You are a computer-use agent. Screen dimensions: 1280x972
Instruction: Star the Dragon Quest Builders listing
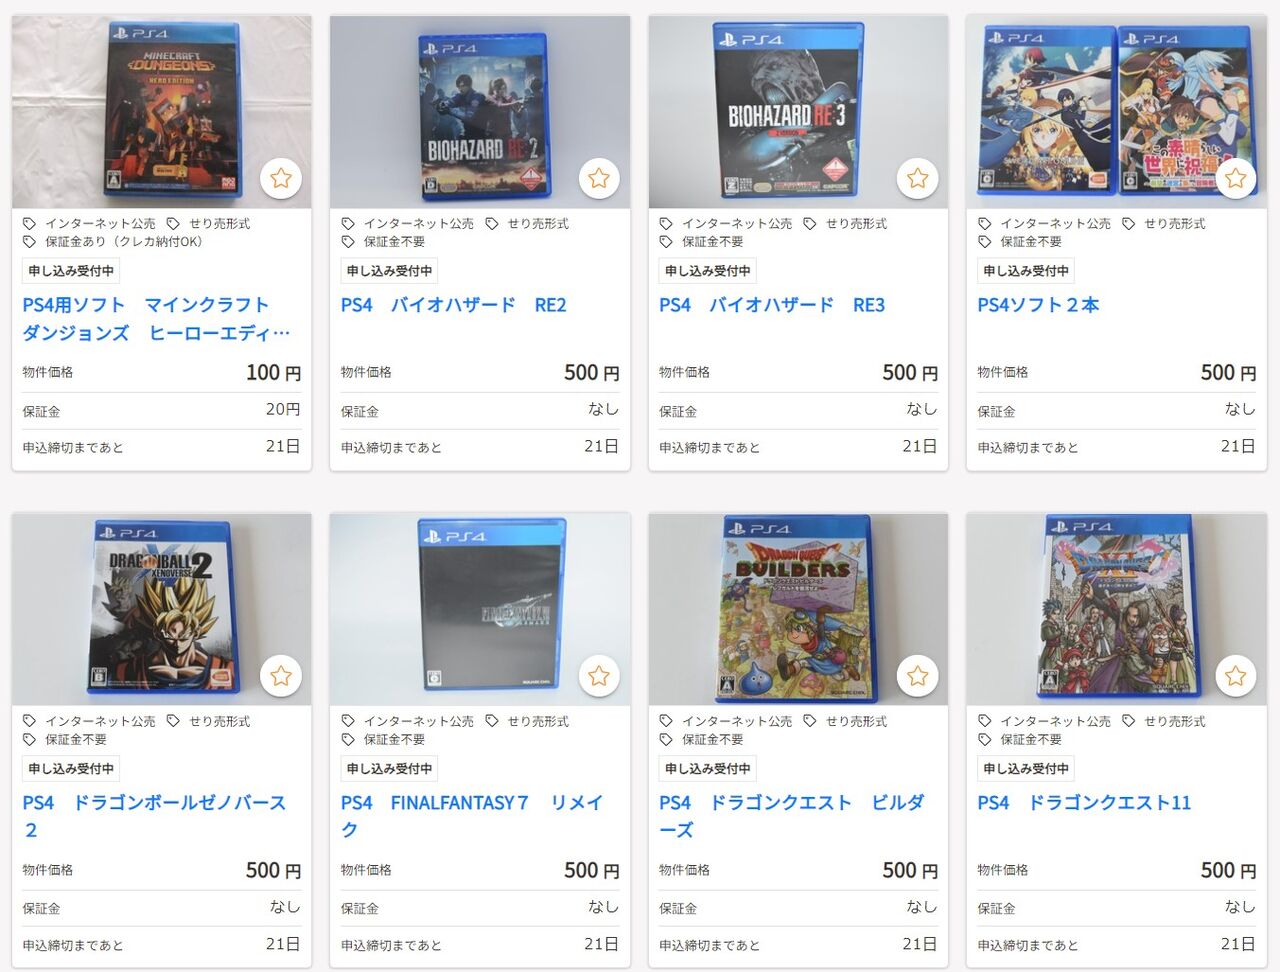click(918, 677)
